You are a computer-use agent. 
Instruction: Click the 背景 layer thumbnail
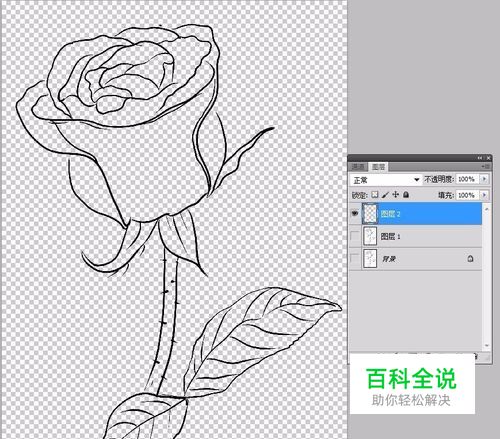(x=370, y=258)
